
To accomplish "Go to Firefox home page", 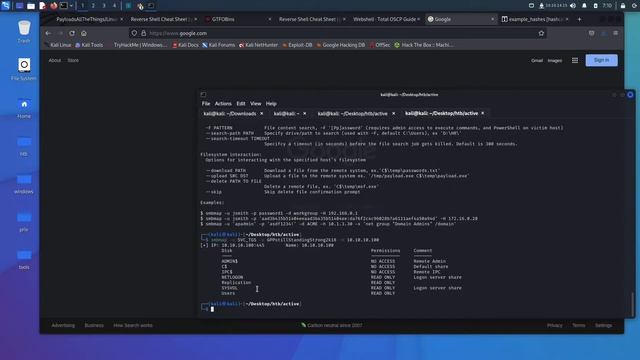I will pyautogui.click(x=84, y=33).
